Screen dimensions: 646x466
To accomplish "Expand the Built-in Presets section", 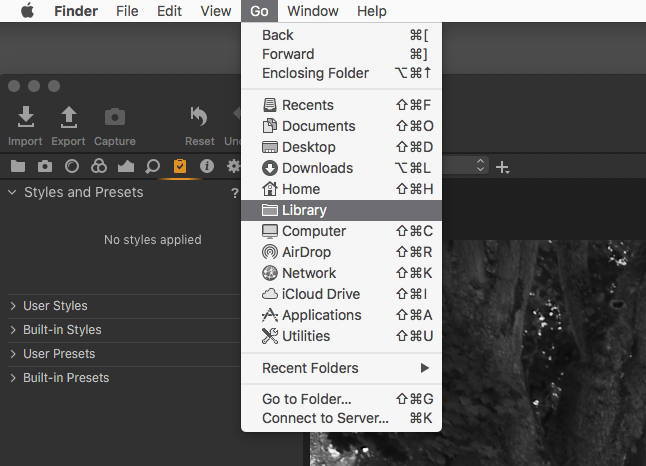I will tap(66, 378).
